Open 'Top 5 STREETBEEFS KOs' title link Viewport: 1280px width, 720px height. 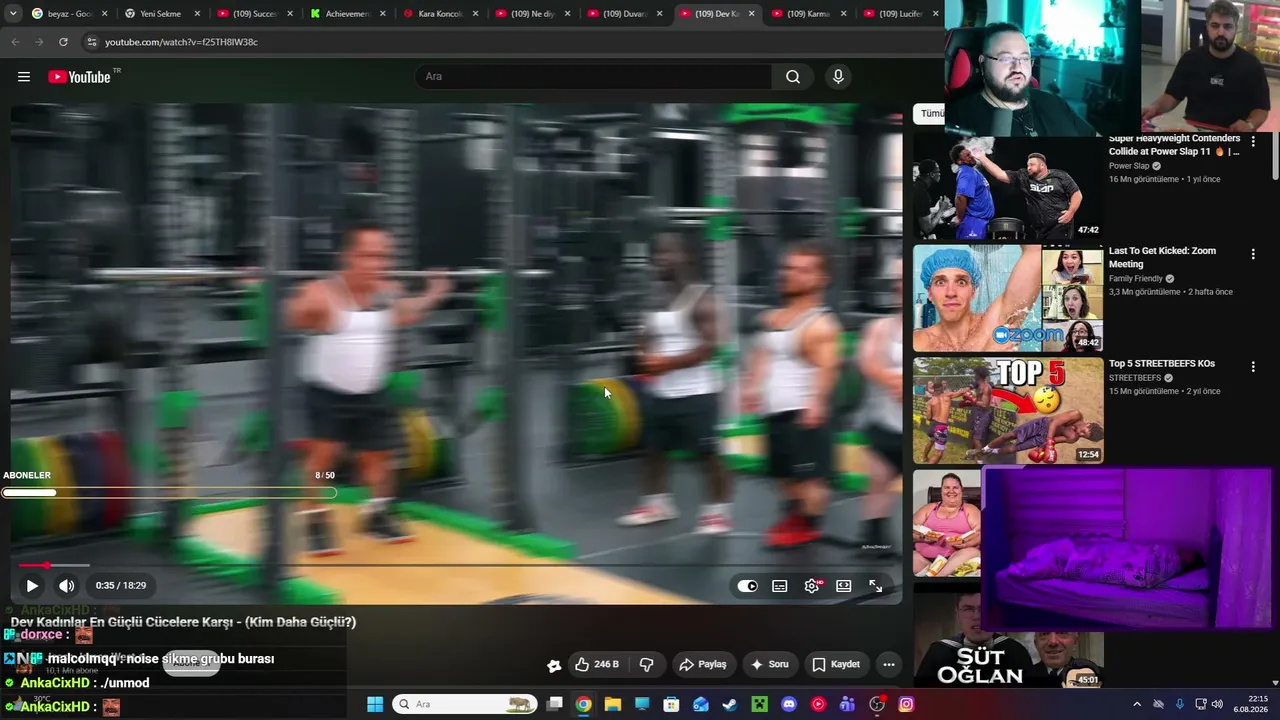[1162, 364]
